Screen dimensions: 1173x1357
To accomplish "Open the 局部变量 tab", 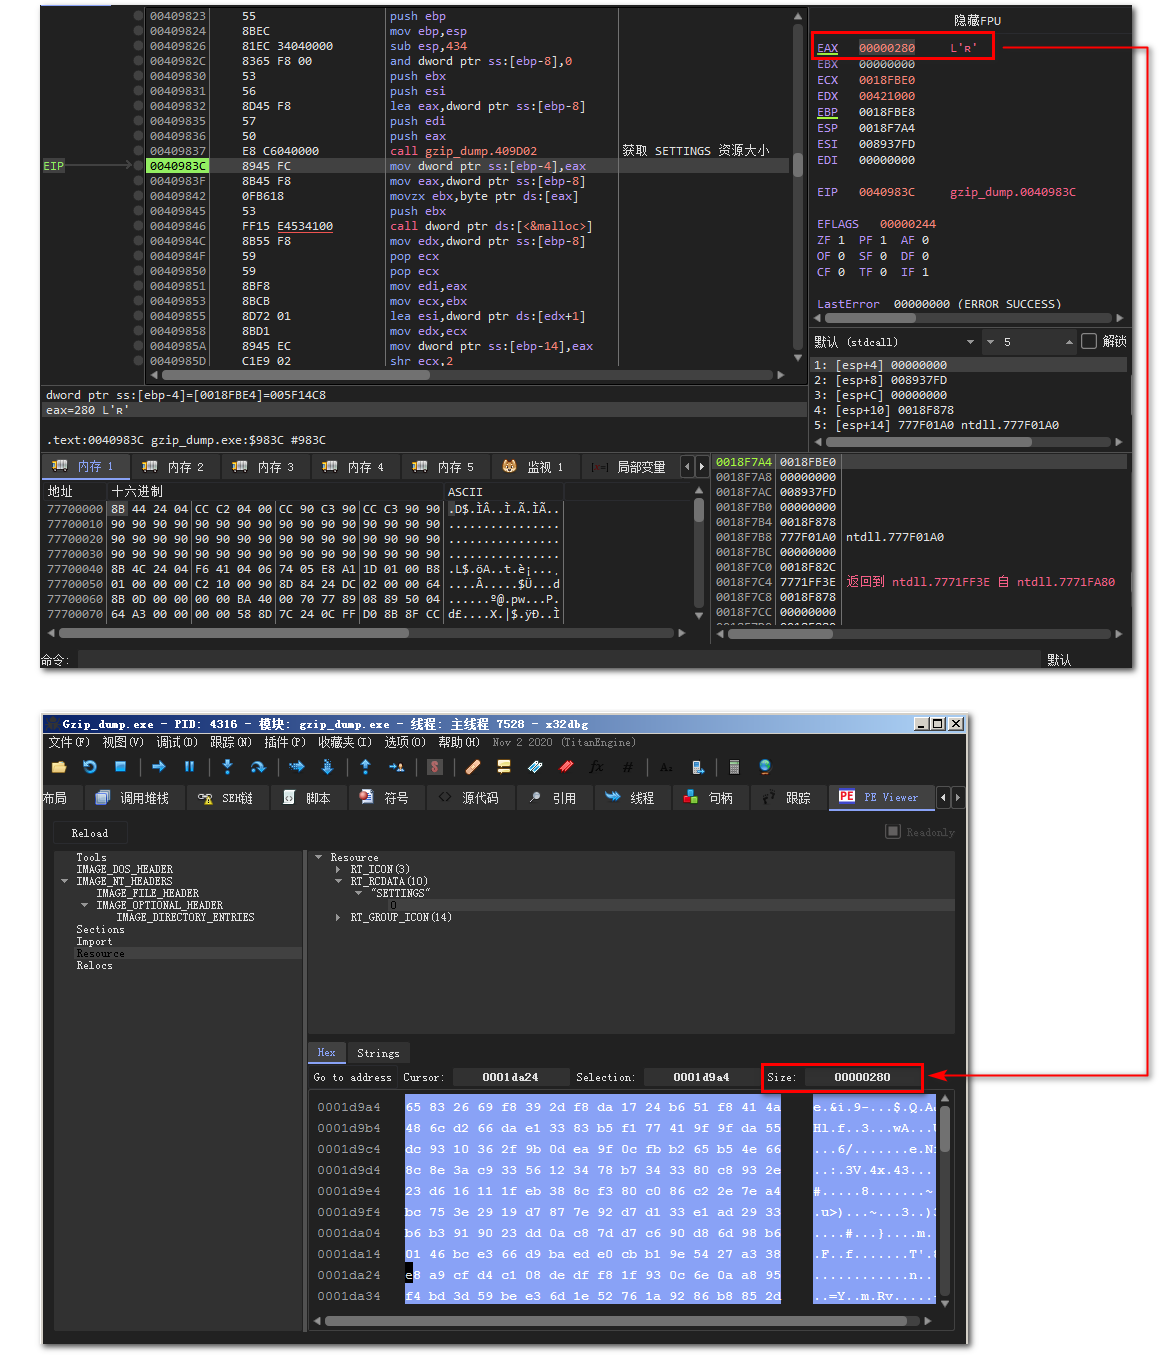I will click(628, 467).
